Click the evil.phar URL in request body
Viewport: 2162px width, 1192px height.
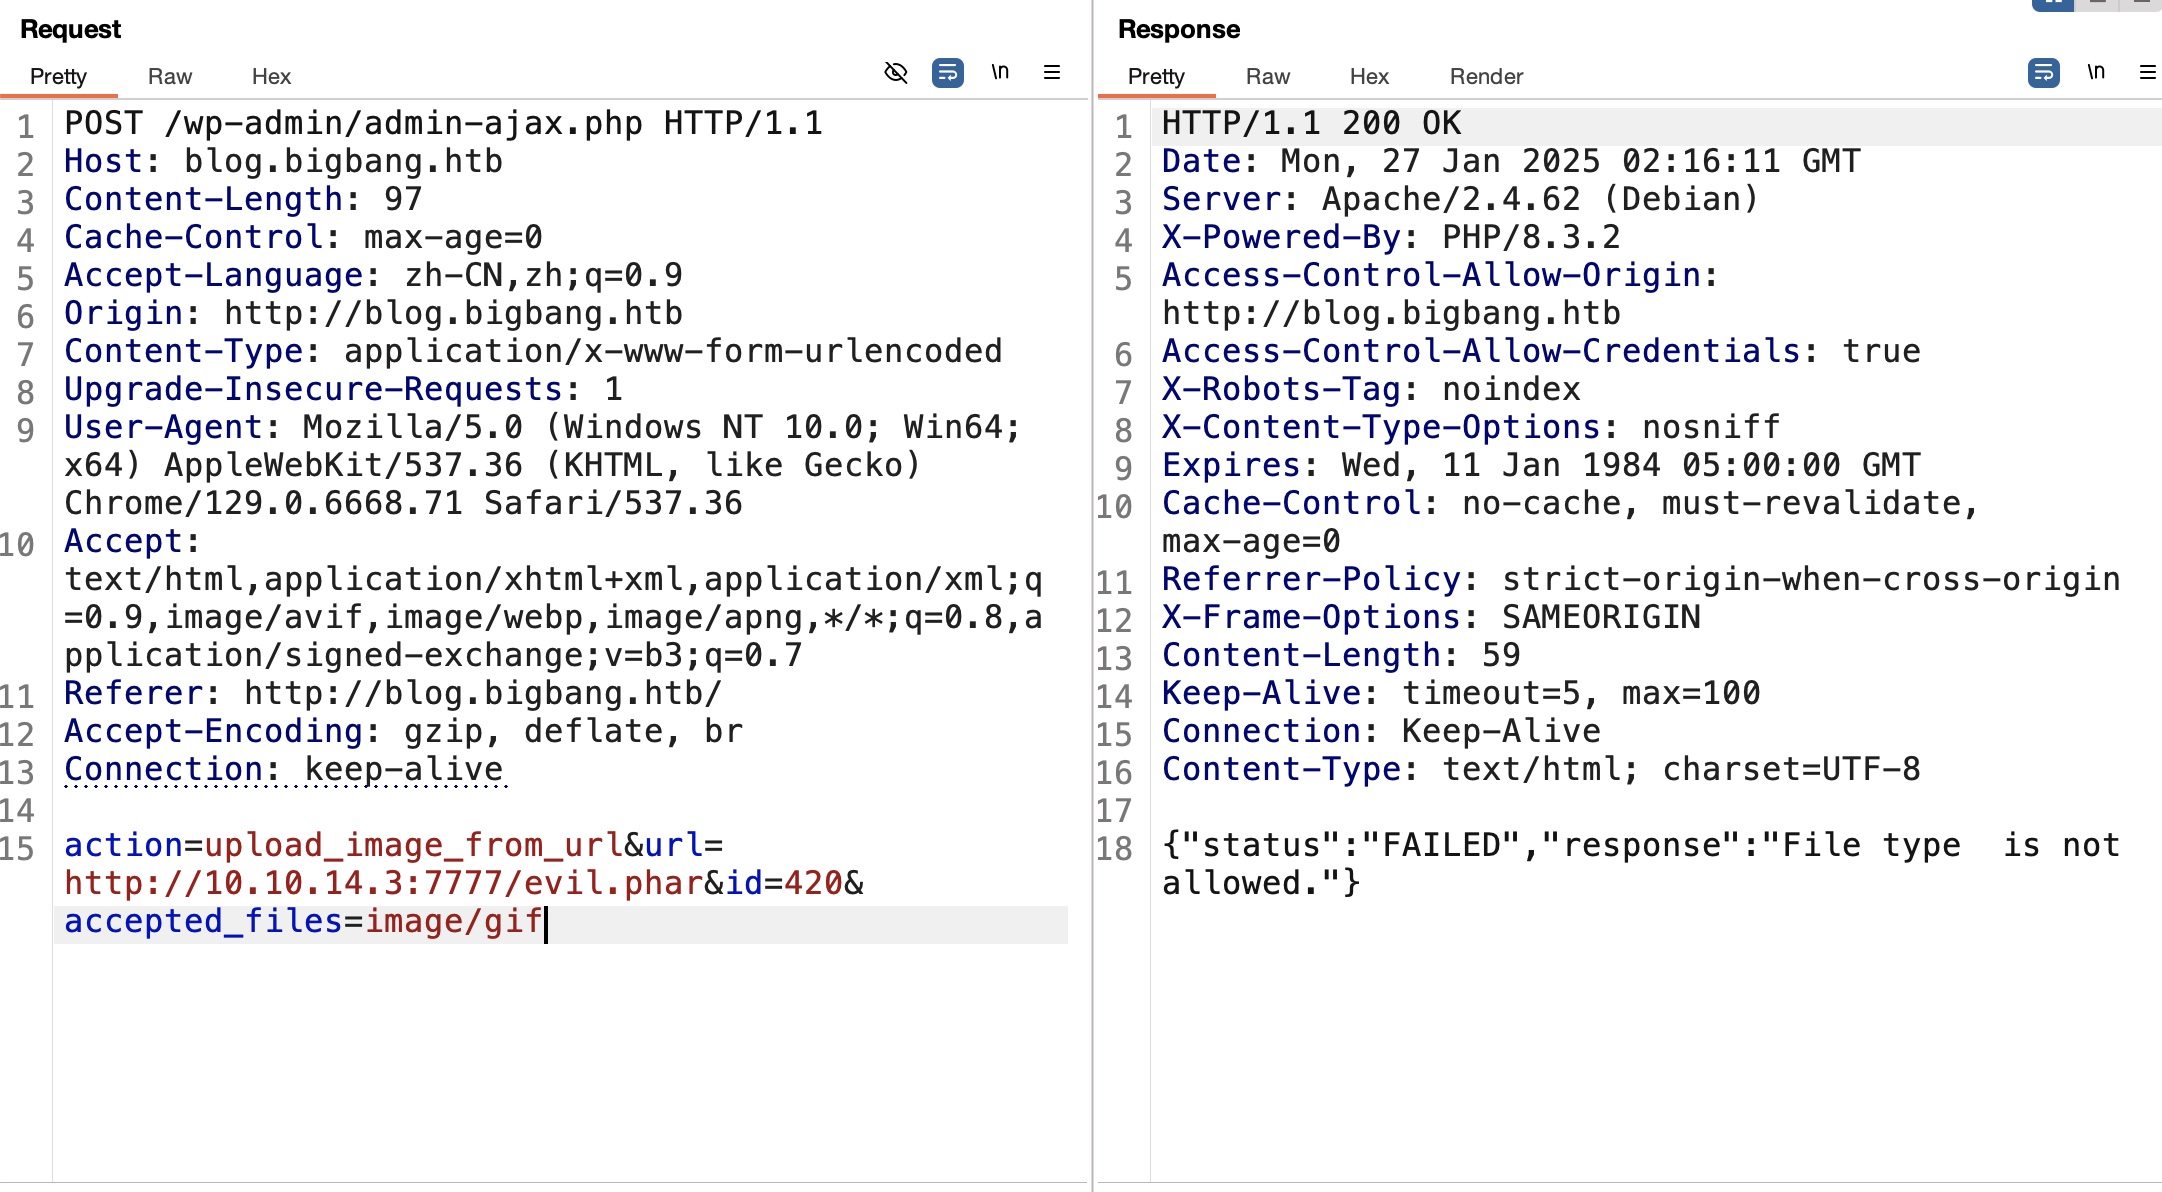(x=384, y=883)
